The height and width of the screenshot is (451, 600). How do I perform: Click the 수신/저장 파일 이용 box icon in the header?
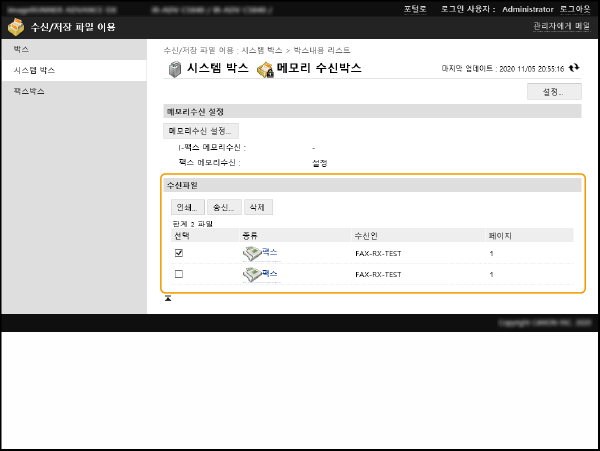coord(15,27)
